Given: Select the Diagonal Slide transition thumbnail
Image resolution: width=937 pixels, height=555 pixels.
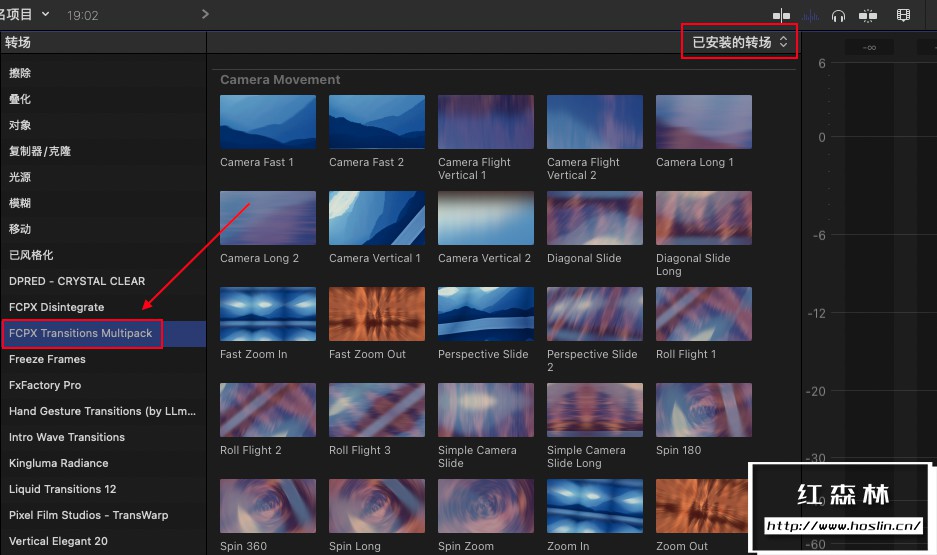Looking at the screenshot, I should point(594,218).
